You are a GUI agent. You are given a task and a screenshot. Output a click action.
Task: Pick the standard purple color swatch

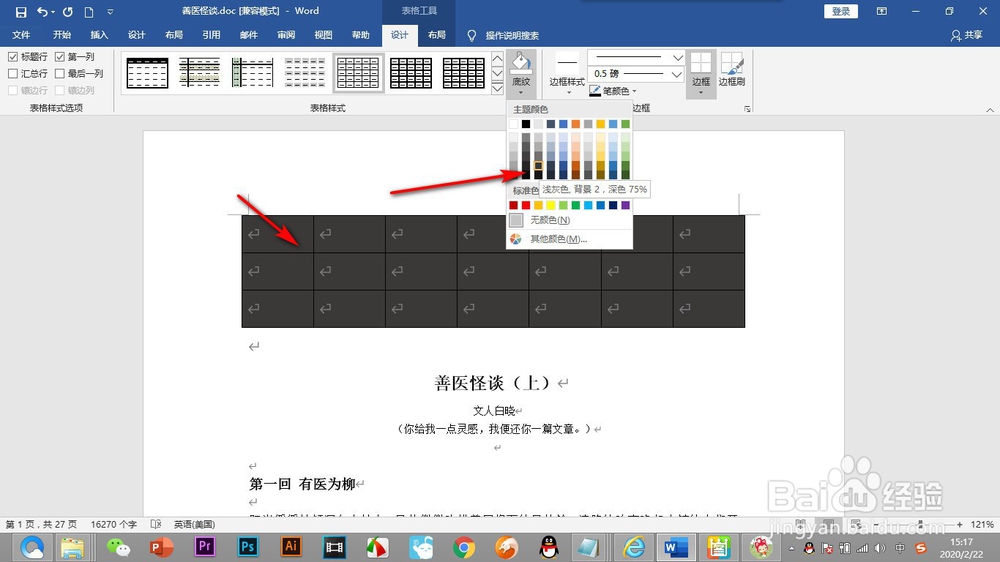tap(625, 205)
